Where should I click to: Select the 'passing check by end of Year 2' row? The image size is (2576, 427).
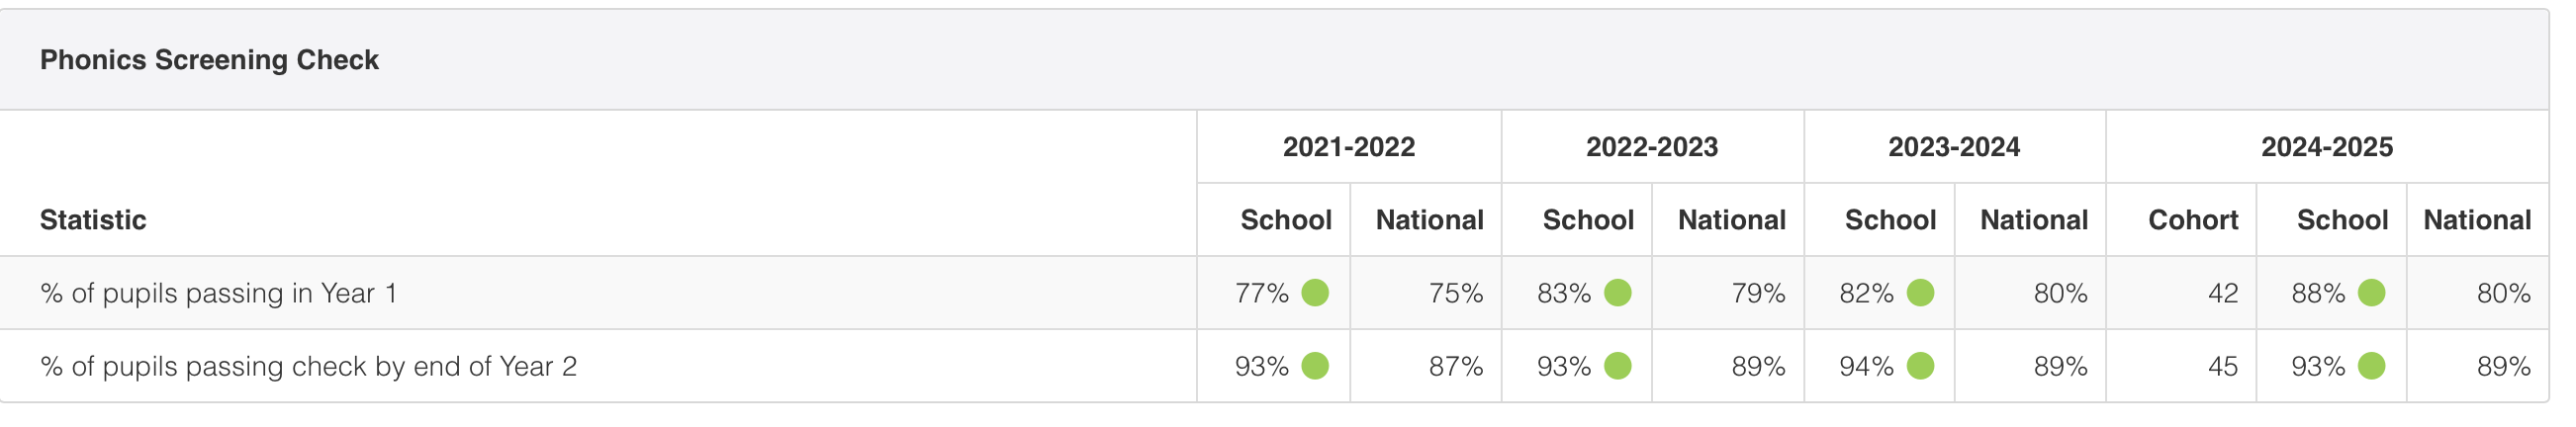coord(308,366)
